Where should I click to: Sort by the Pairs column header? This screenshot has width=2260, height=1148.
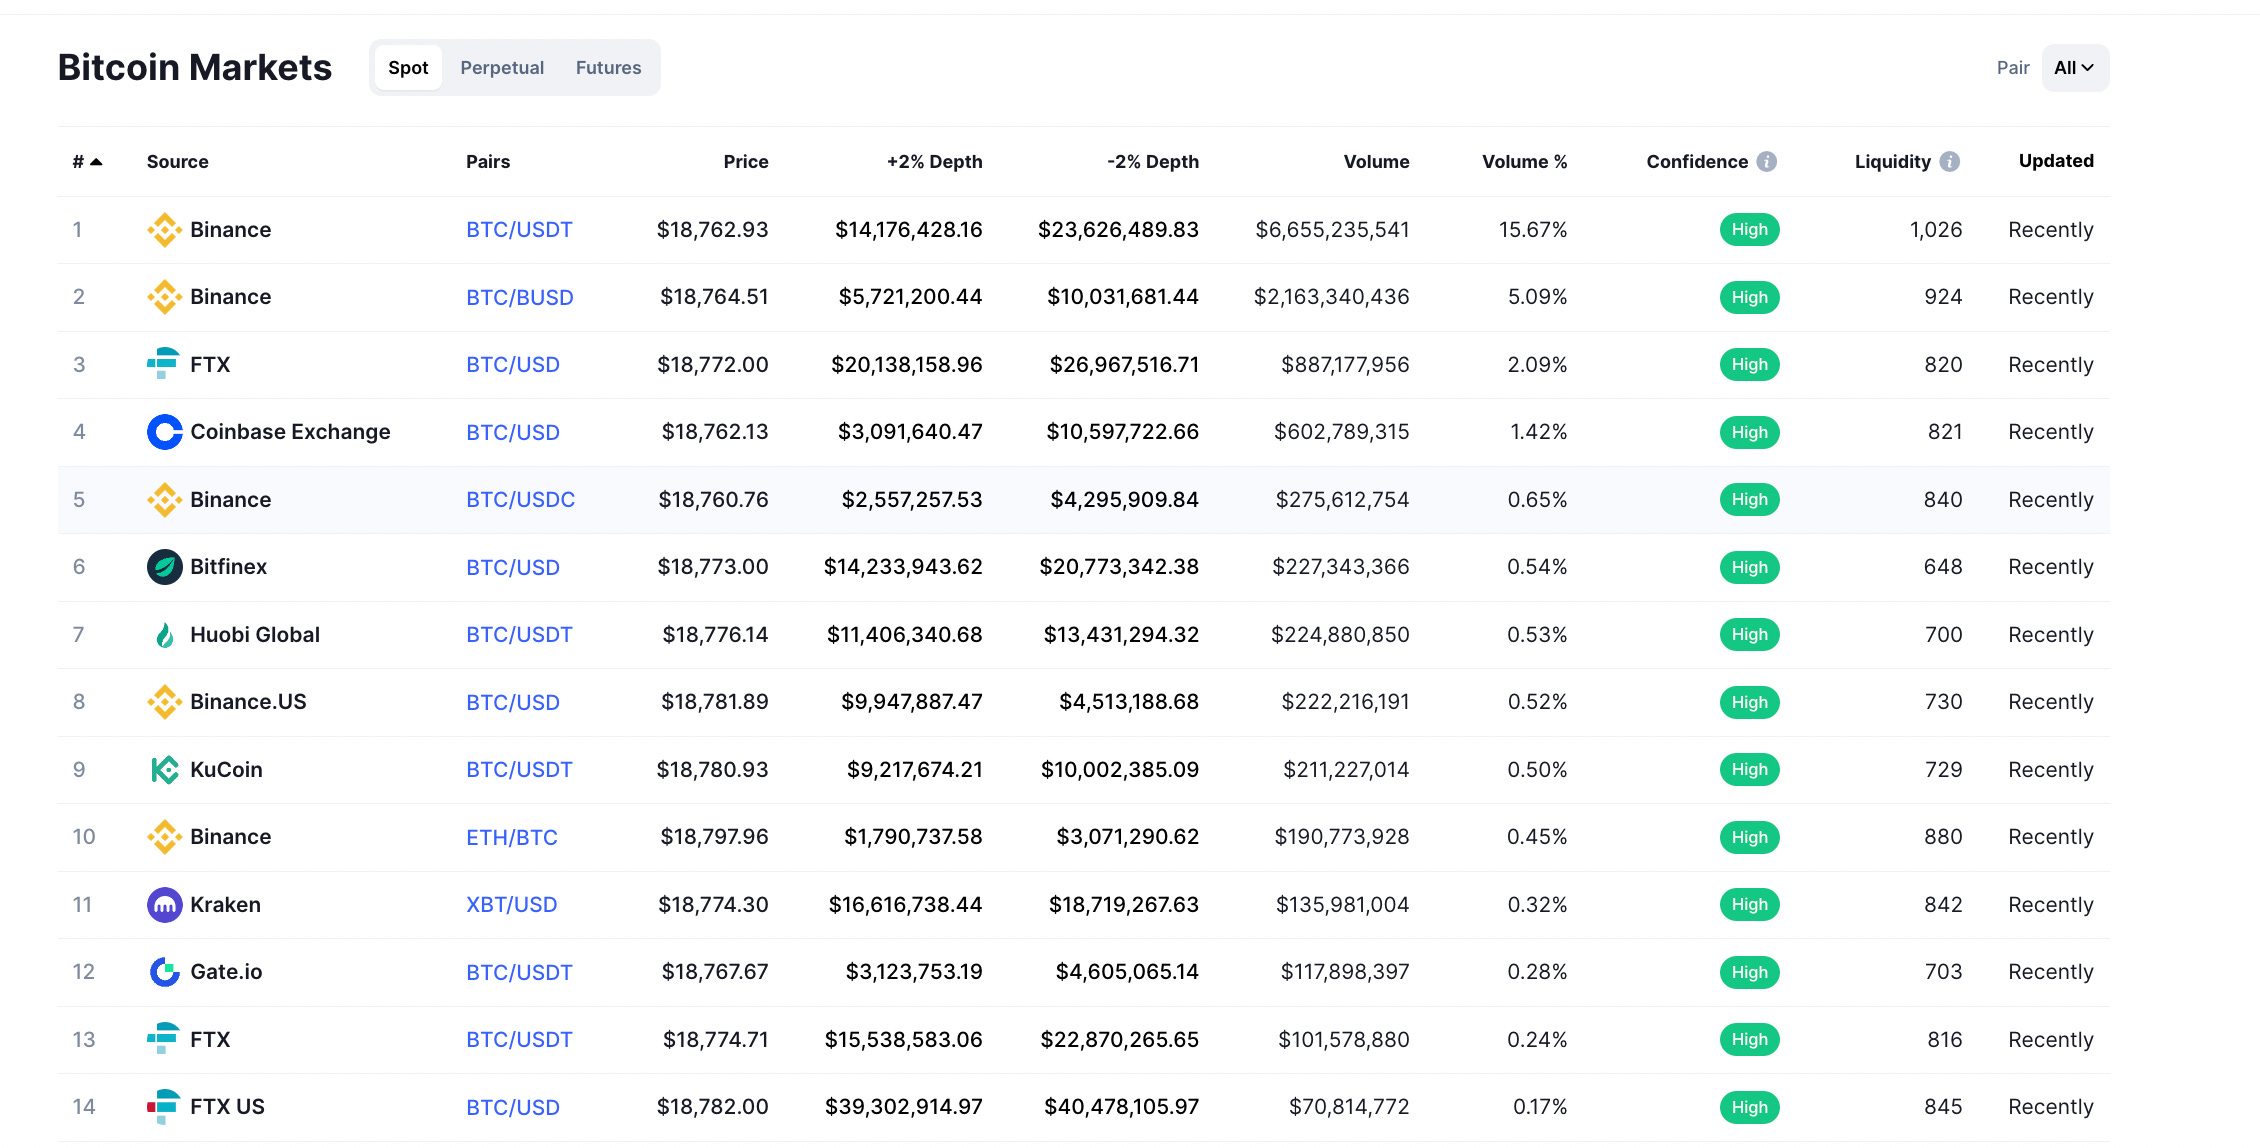tap(488, 161)
